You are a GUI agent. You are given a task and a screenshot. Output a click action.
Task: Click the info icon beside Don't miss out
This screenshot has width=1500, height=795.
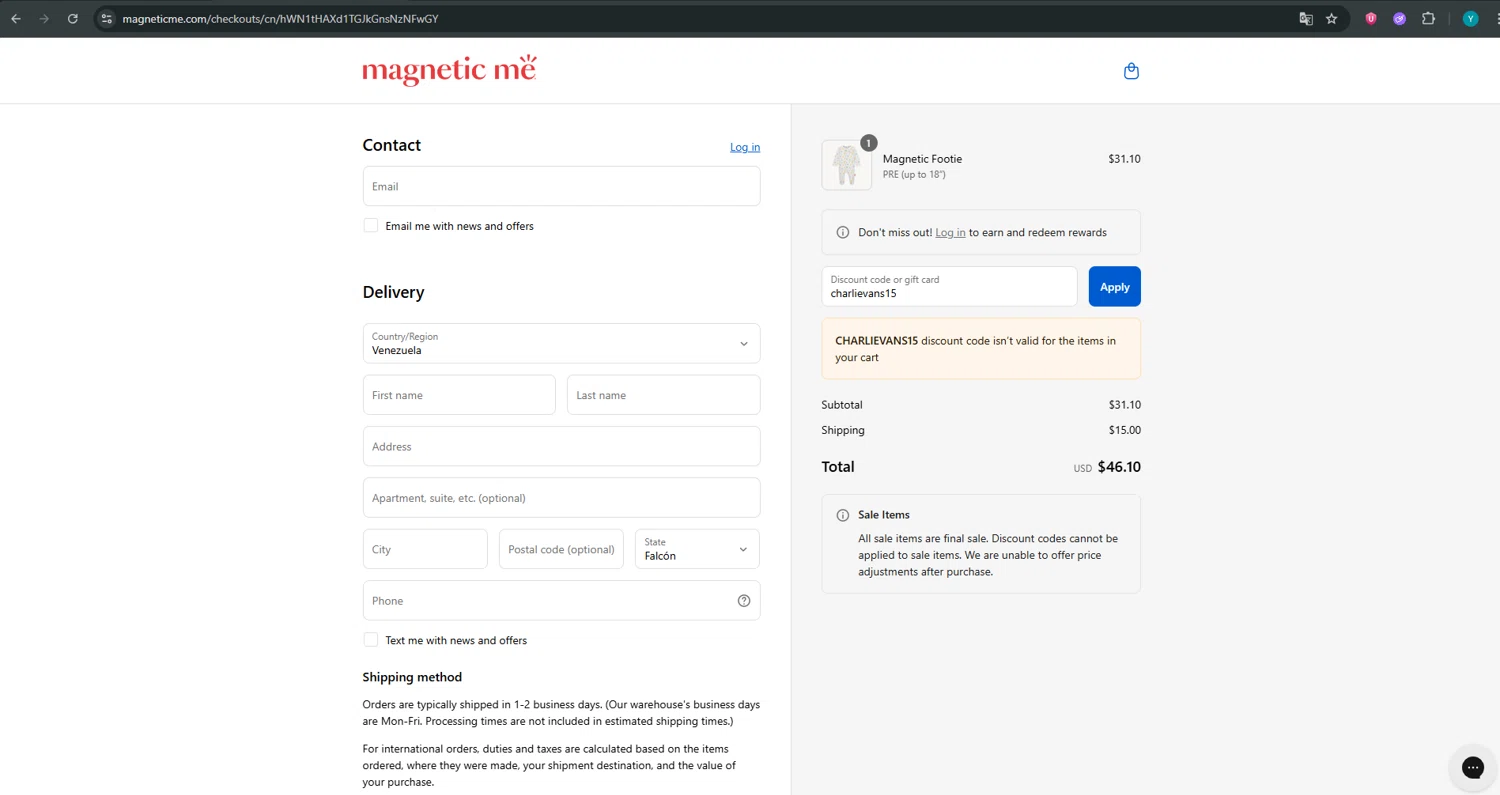click(x=843, y=232)
